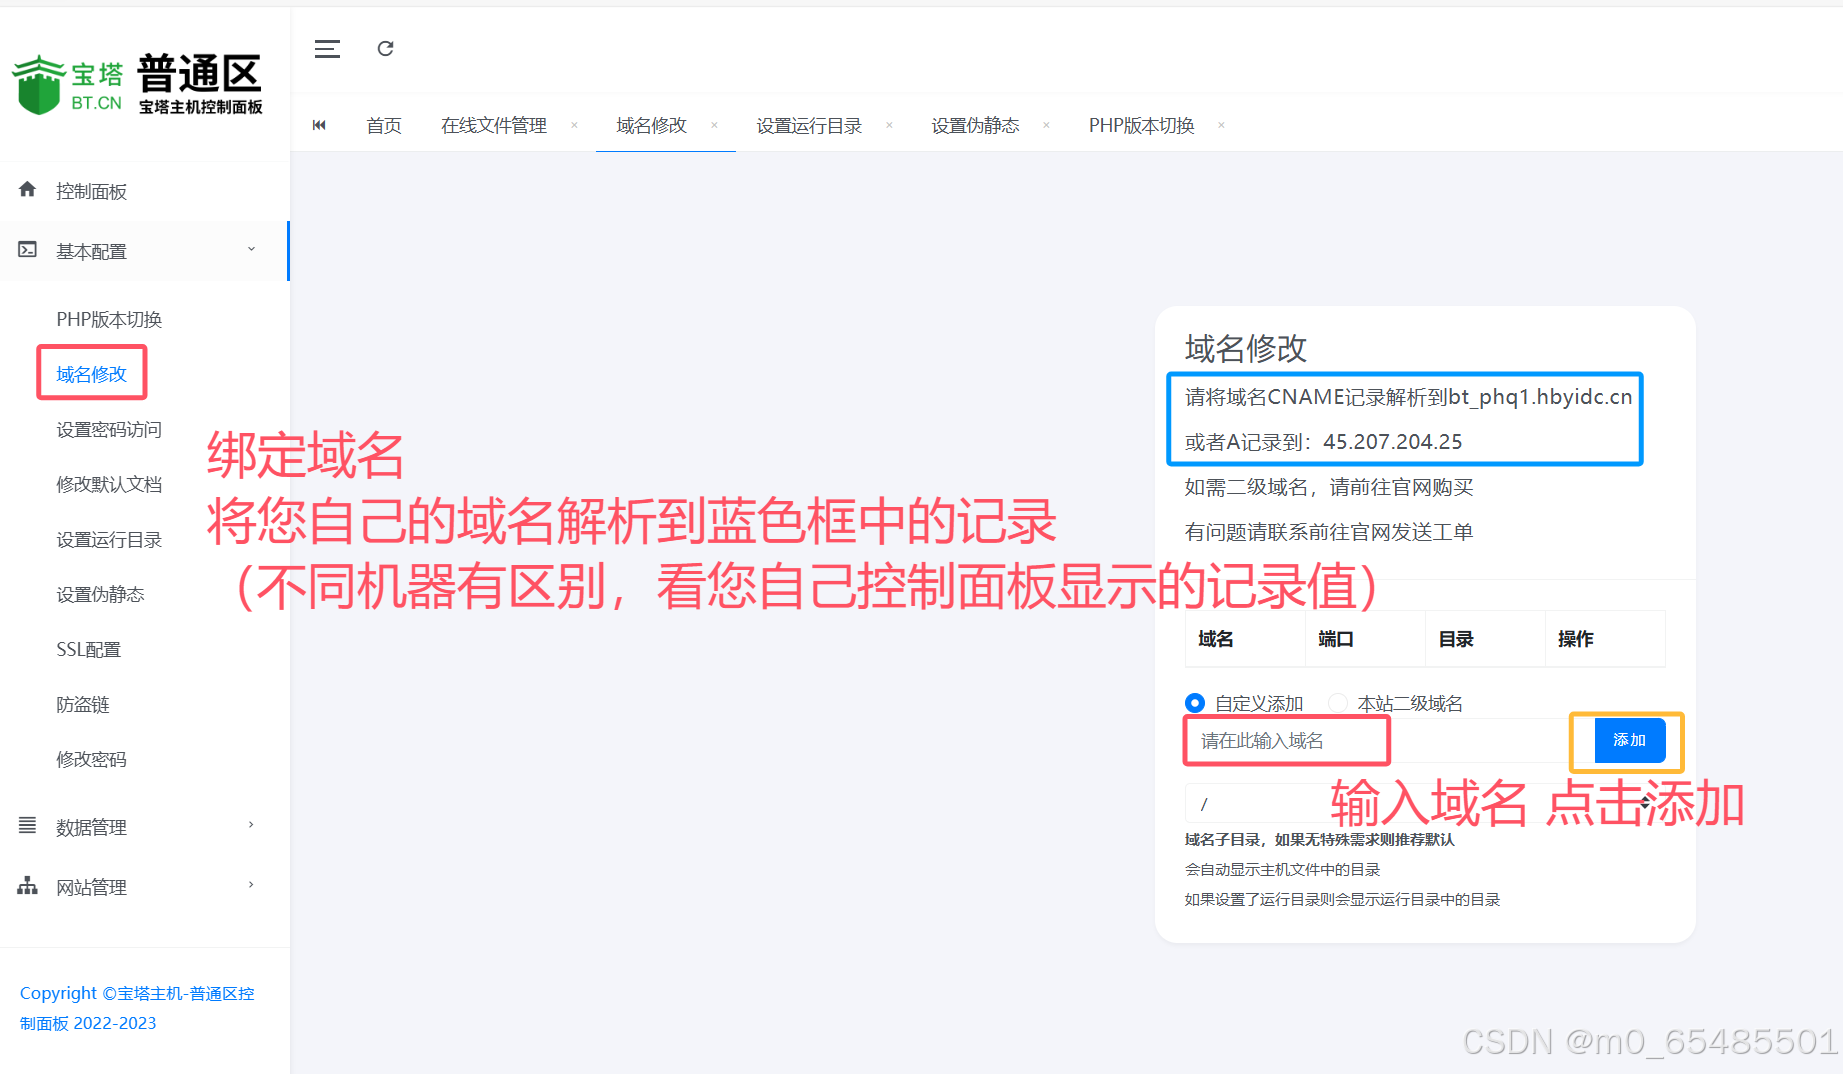Click the terminal icon beside 基本配置
The width and height of the screenshot is (1843, 1074).
point(27,249)
